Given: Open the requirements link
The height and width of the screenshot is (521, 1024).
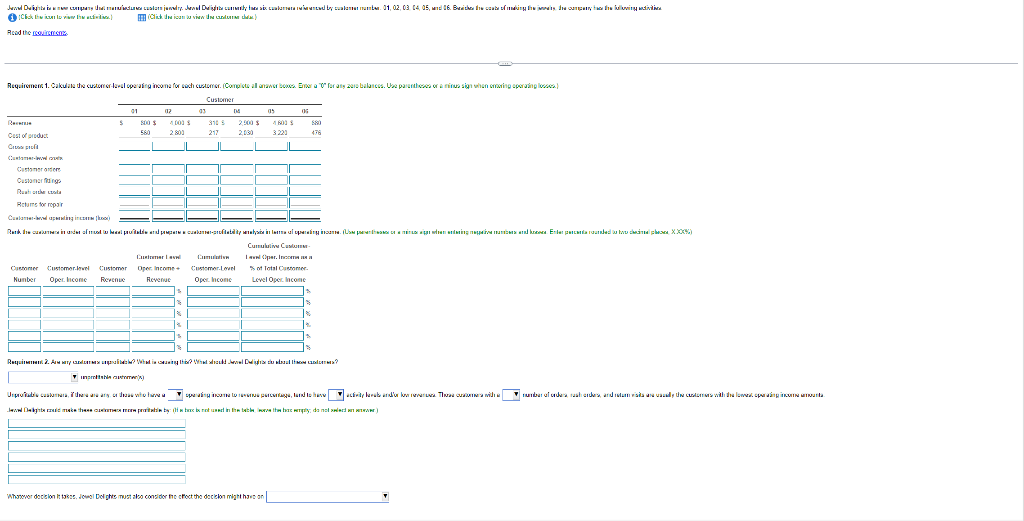Looking at the screenshot, I should click(50, 32).
